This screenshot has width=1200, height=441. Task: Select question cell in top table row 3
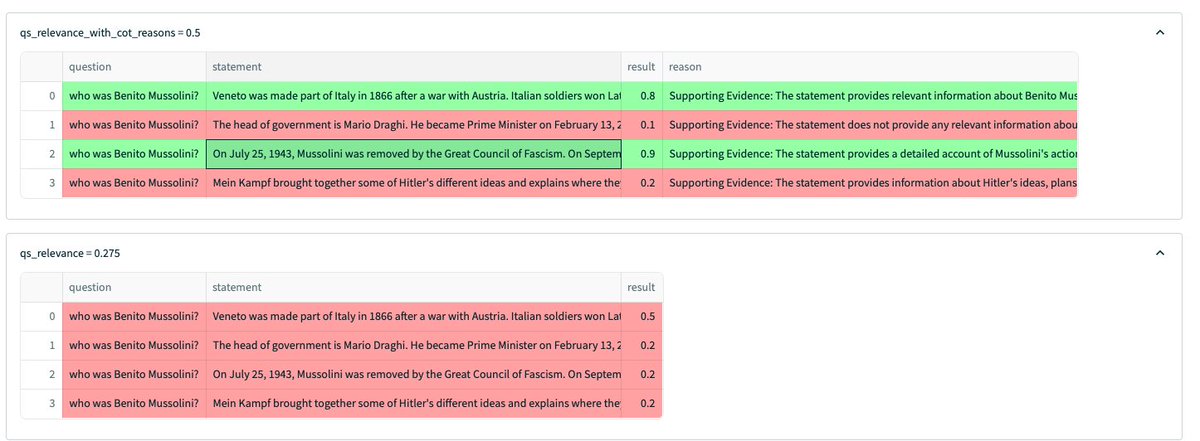[133, 183]
